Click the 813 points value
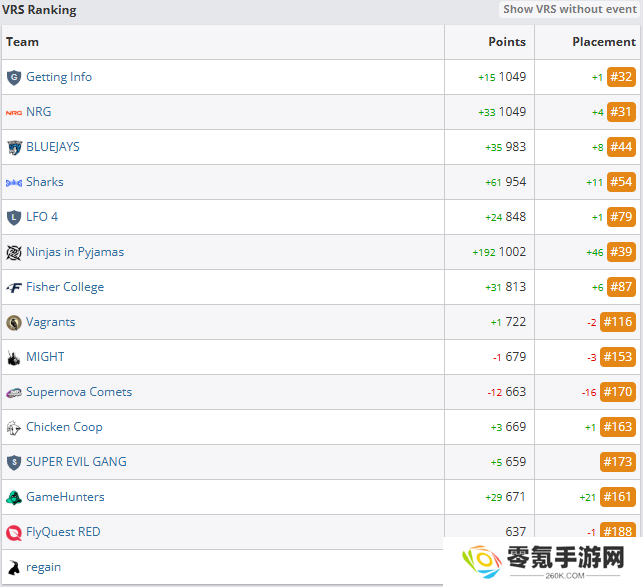 tap(516, 287)
